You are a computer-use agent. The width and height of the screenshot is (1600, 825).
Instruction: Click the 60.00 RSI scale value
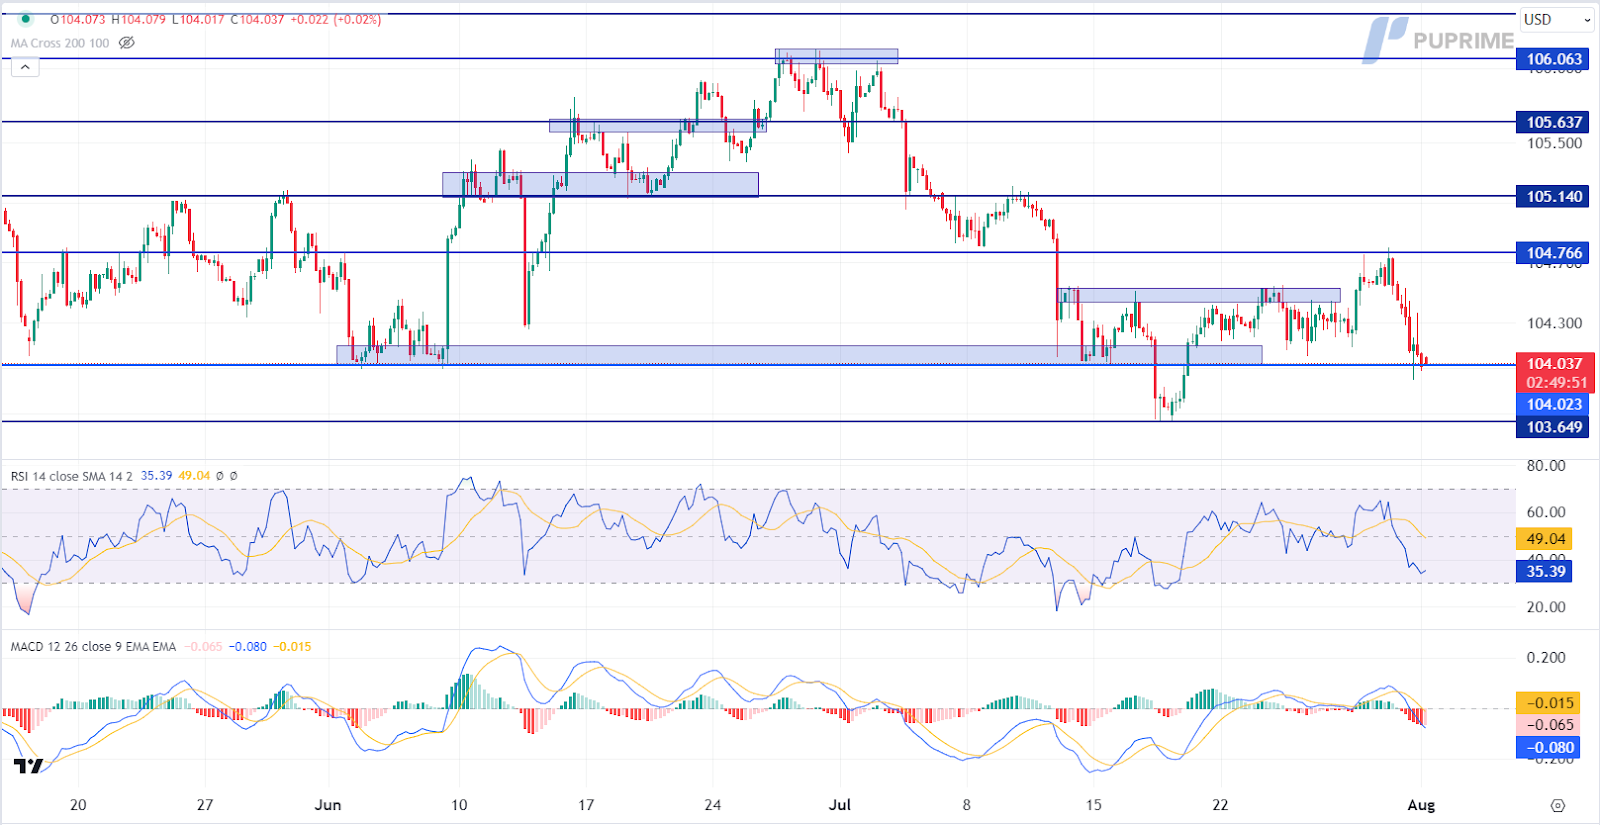1546,512
